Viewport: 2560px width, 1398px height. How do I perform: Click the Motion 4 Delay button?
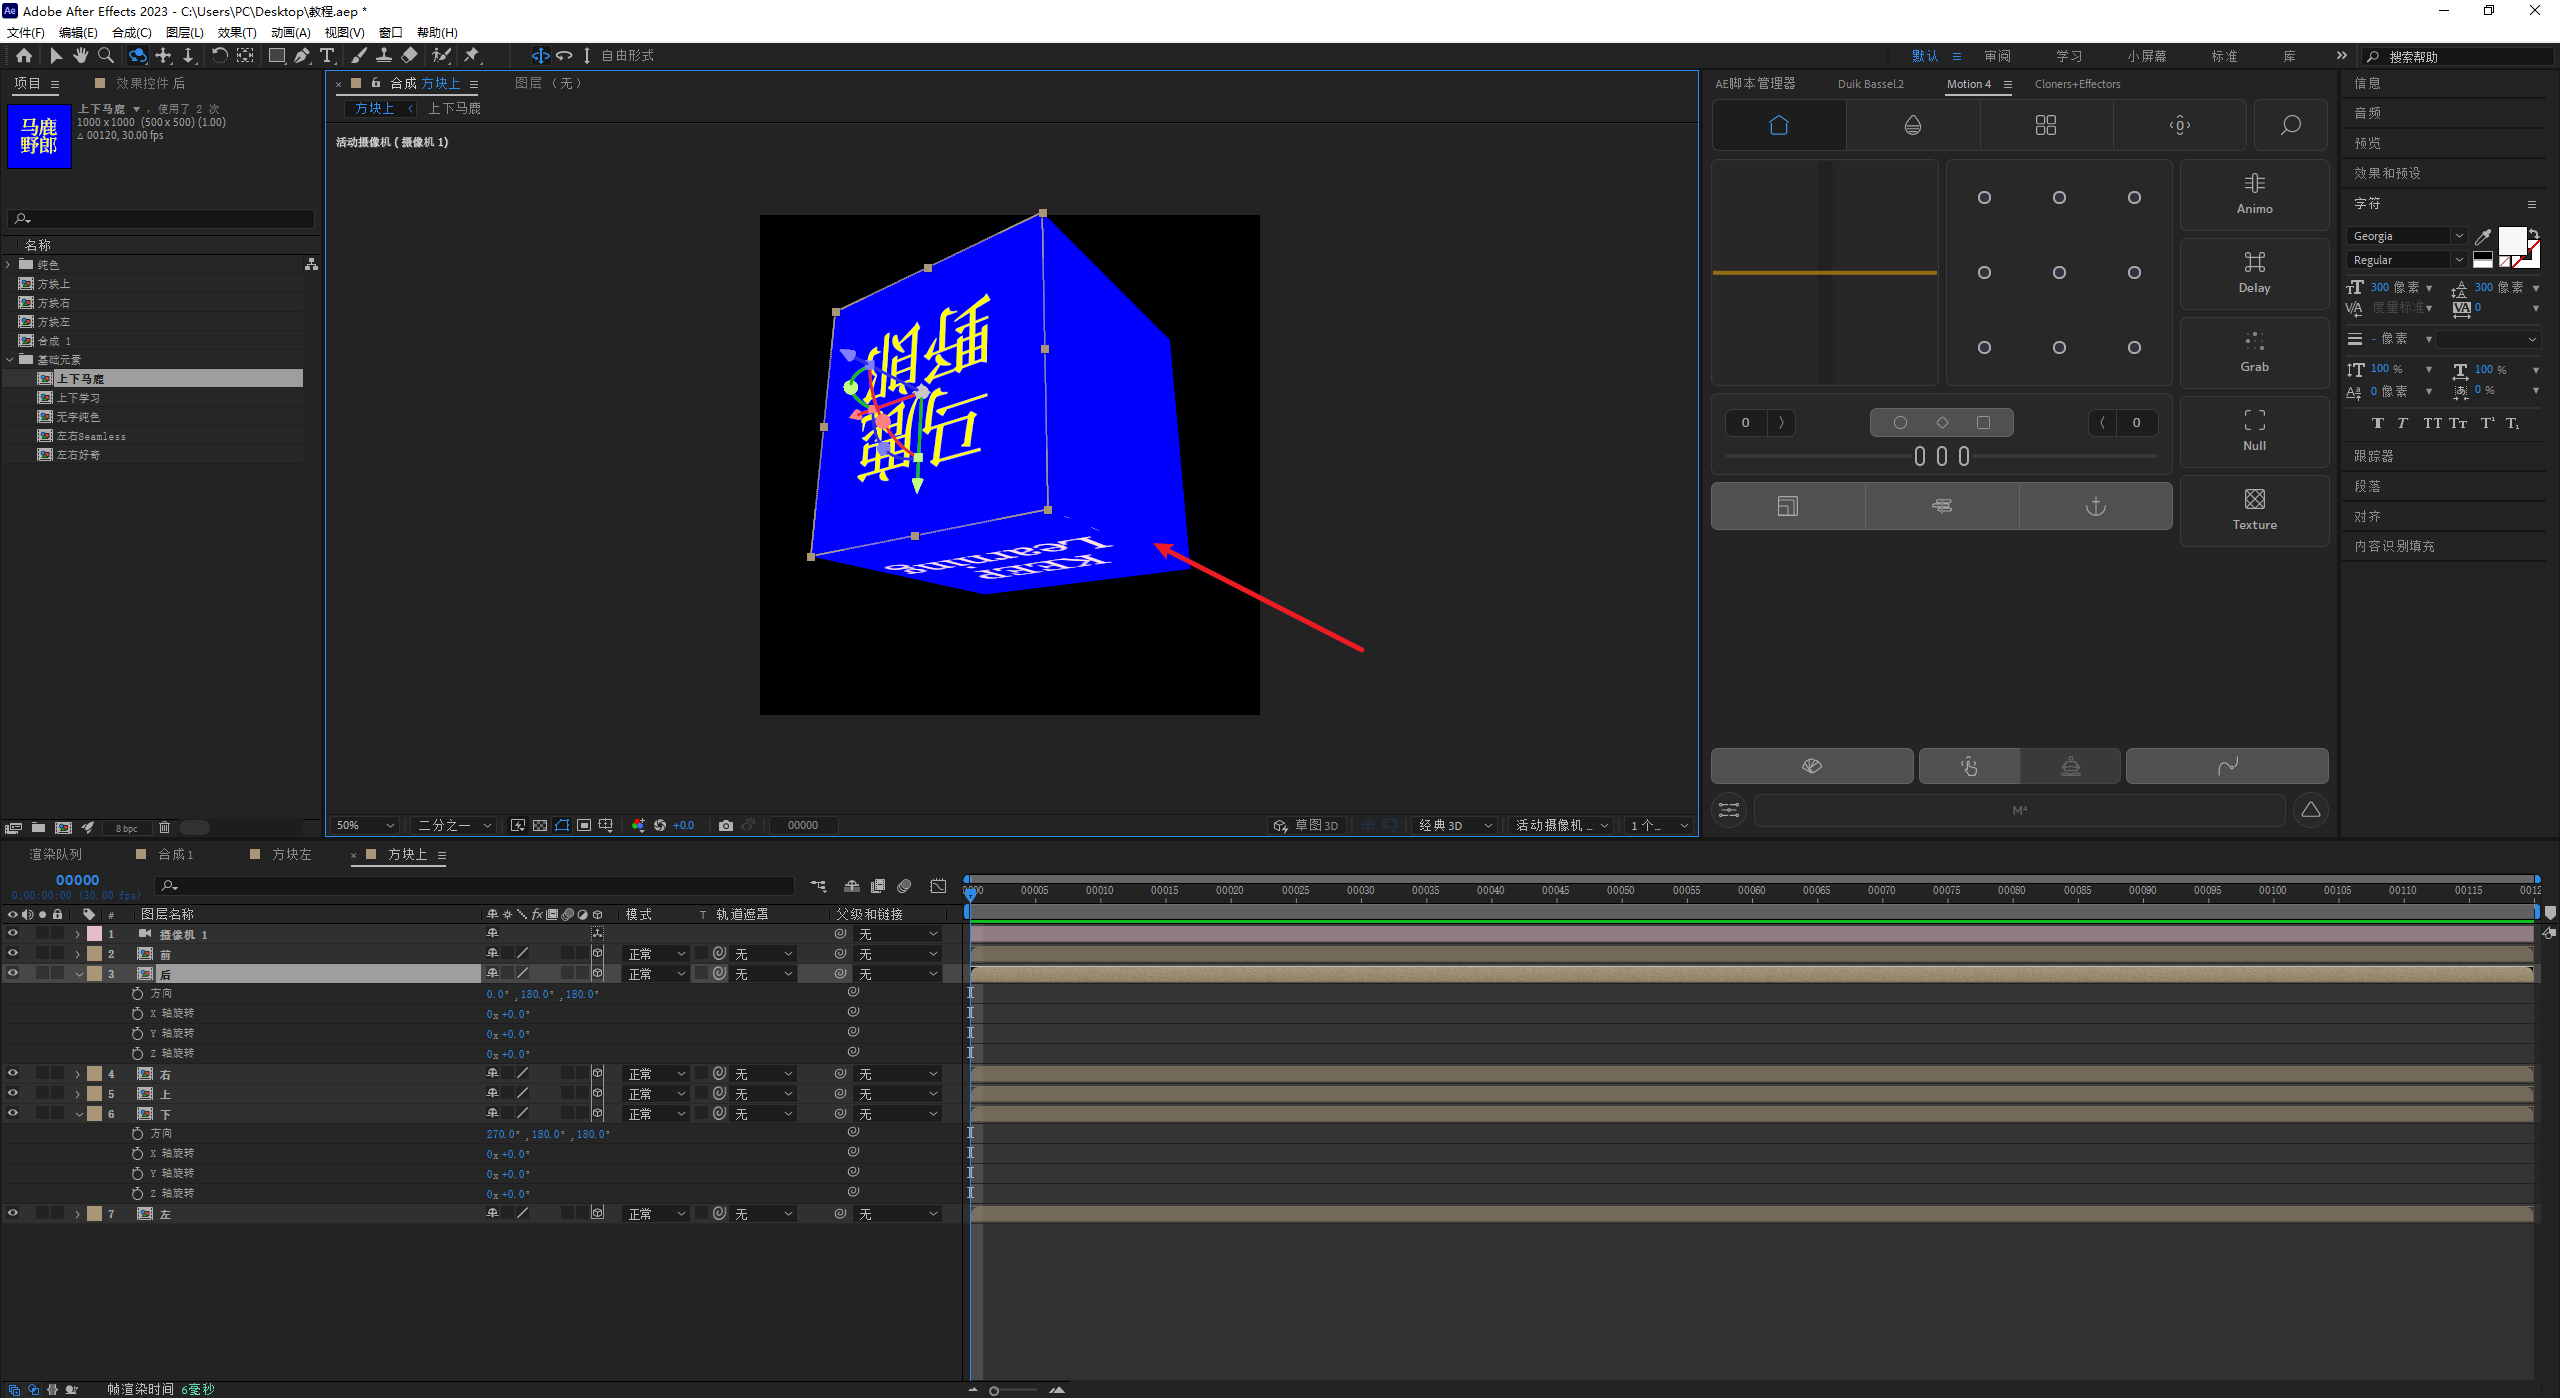[2254, 272]
